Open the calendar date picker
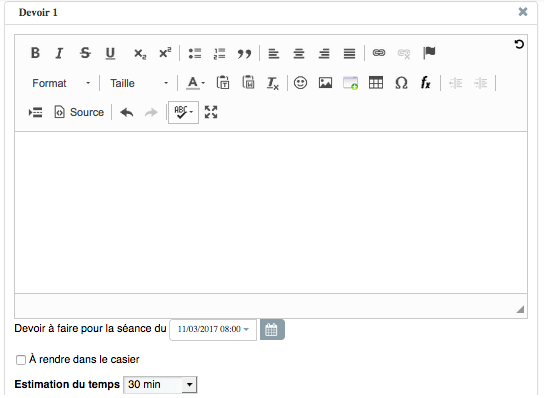 (x=272, y=329)
